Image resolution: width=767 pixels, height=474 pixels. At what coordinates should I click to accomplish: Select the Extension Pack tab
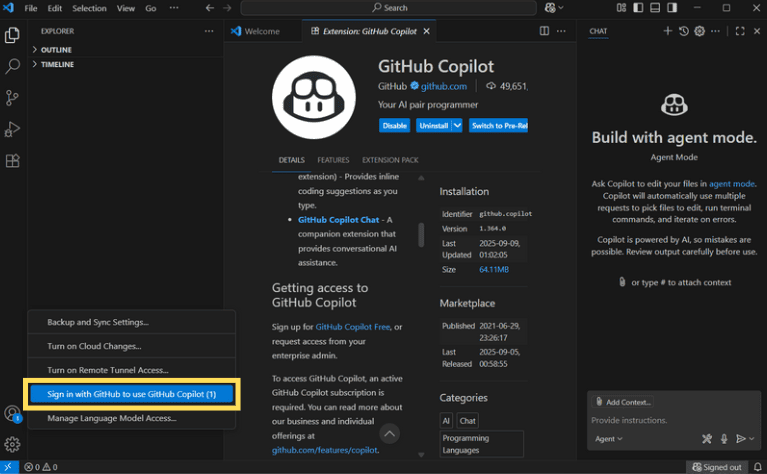[x=390, y=160]
